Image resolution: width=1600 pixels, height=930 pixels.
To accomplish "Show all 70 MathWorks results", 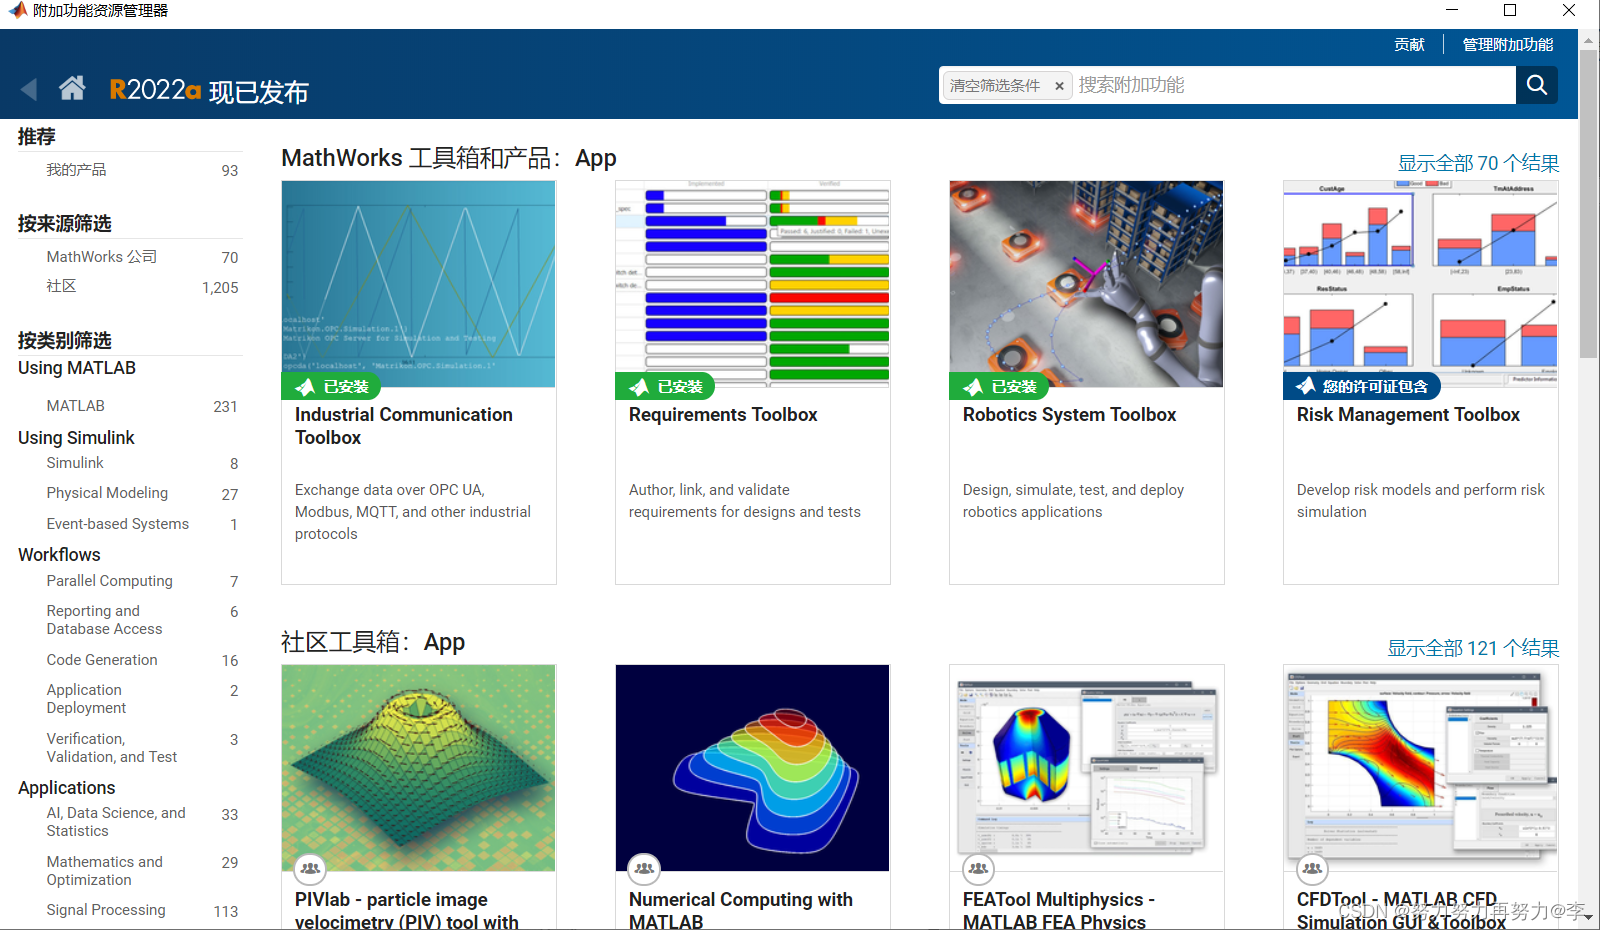I will (x=1478, y=163).
